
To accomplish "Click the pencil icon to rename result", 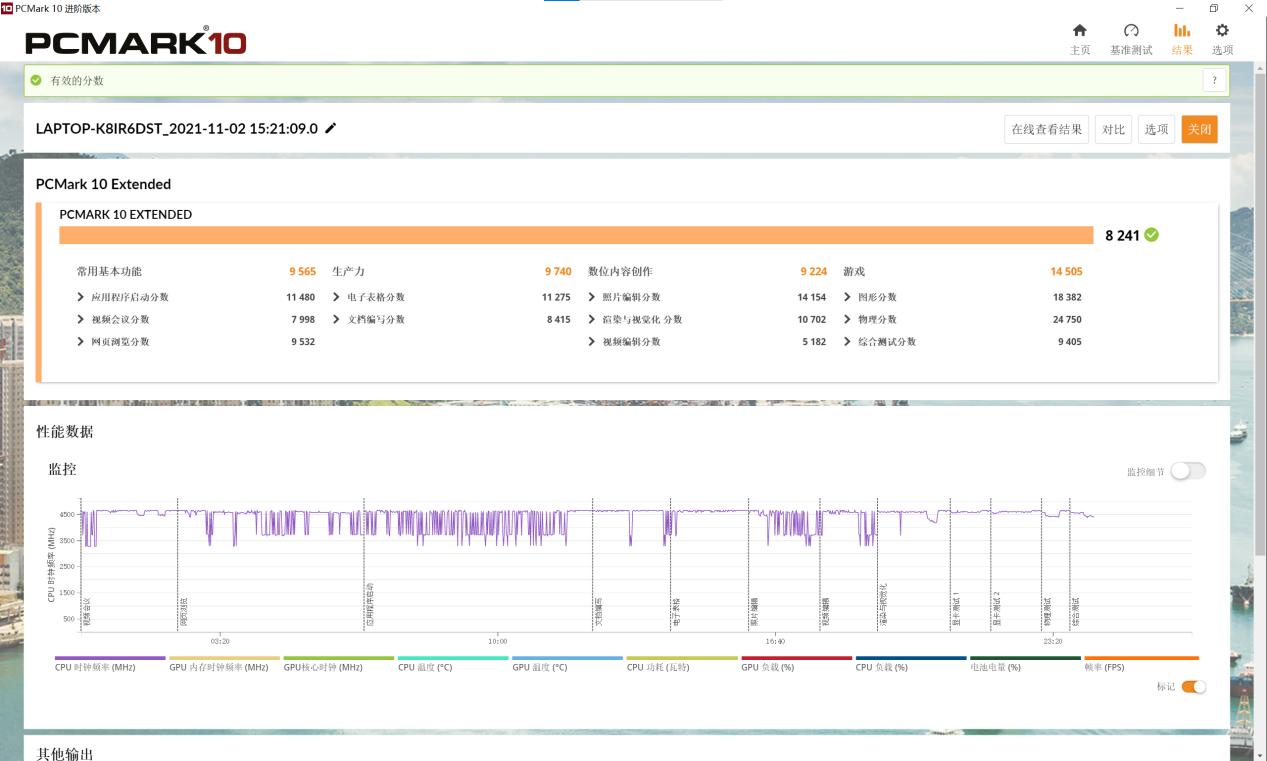I will coord(331,128).
